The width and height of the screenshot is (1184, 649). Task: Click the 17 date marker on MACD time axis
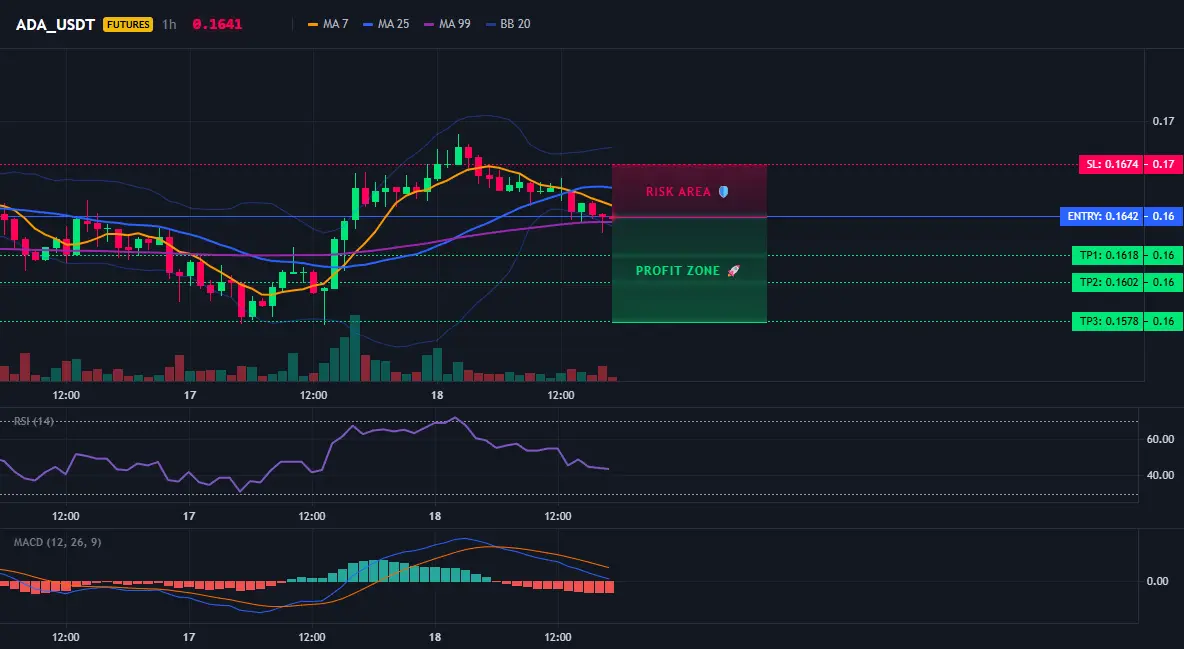[189, 637]
